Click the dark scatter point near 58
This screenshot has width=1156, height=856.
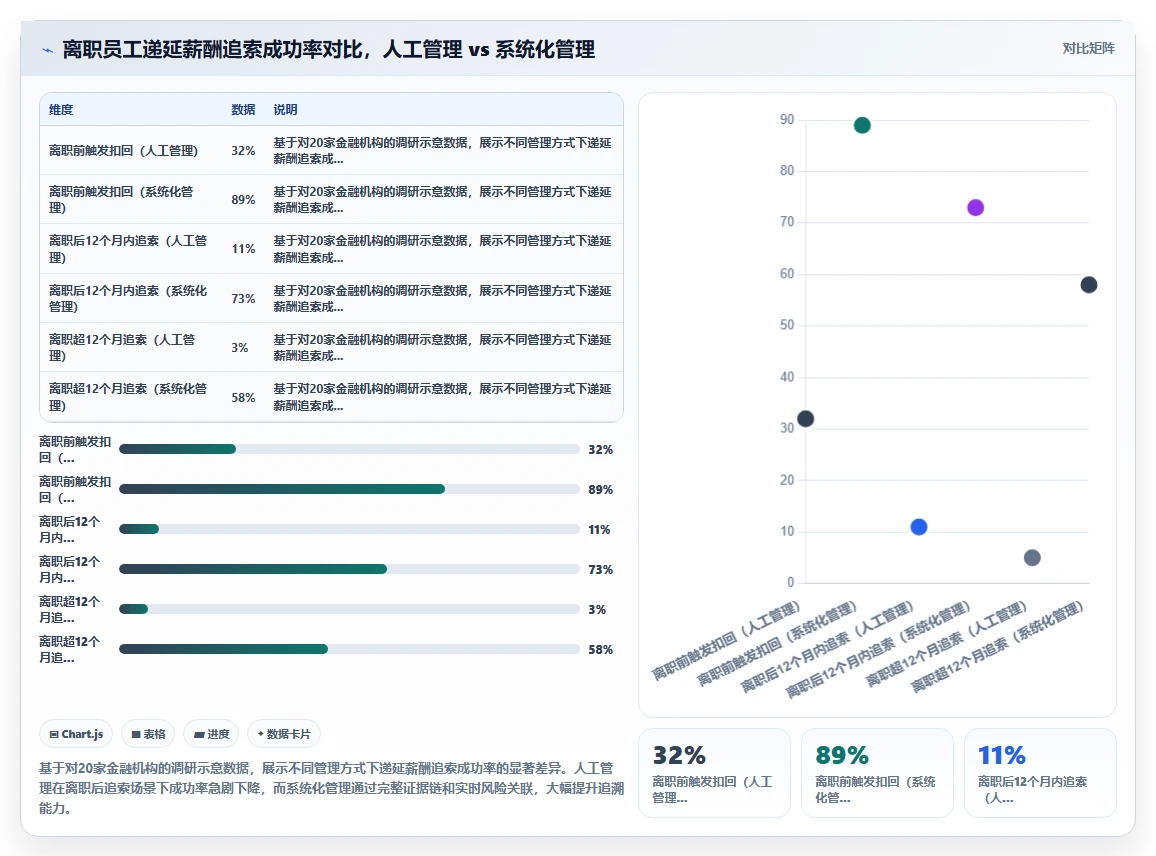coord(1089,285)
